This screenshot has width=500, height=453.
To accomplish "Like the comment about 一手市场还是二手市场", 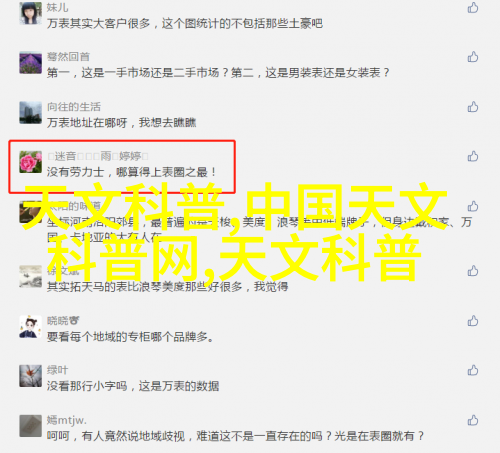I will tap(473, 57).
